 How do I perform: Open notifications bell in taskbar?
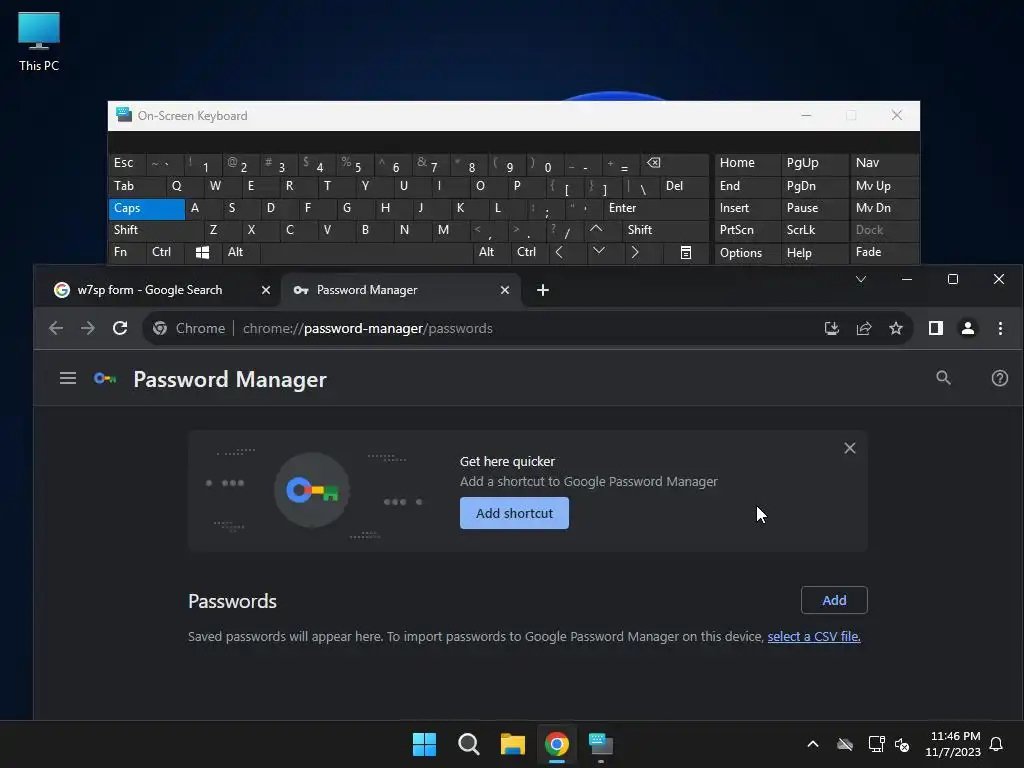click(x=997, y=744)
